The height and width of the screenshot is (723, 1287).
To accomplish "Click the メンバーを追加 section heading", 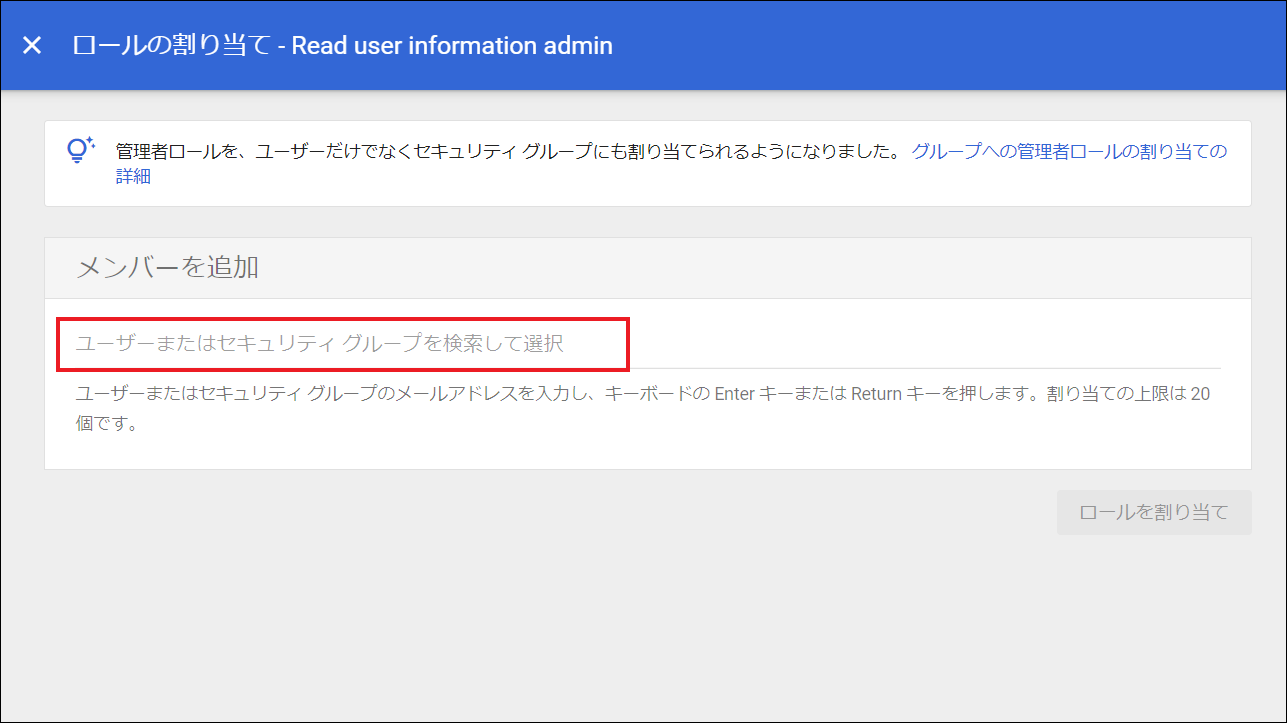I will (168, 267).
